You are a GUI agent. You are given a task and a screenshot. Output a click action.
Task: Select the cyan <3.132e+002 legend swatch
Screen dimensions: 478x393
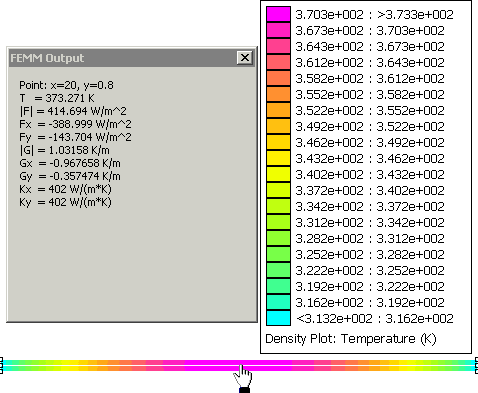(x=278, y=318)
